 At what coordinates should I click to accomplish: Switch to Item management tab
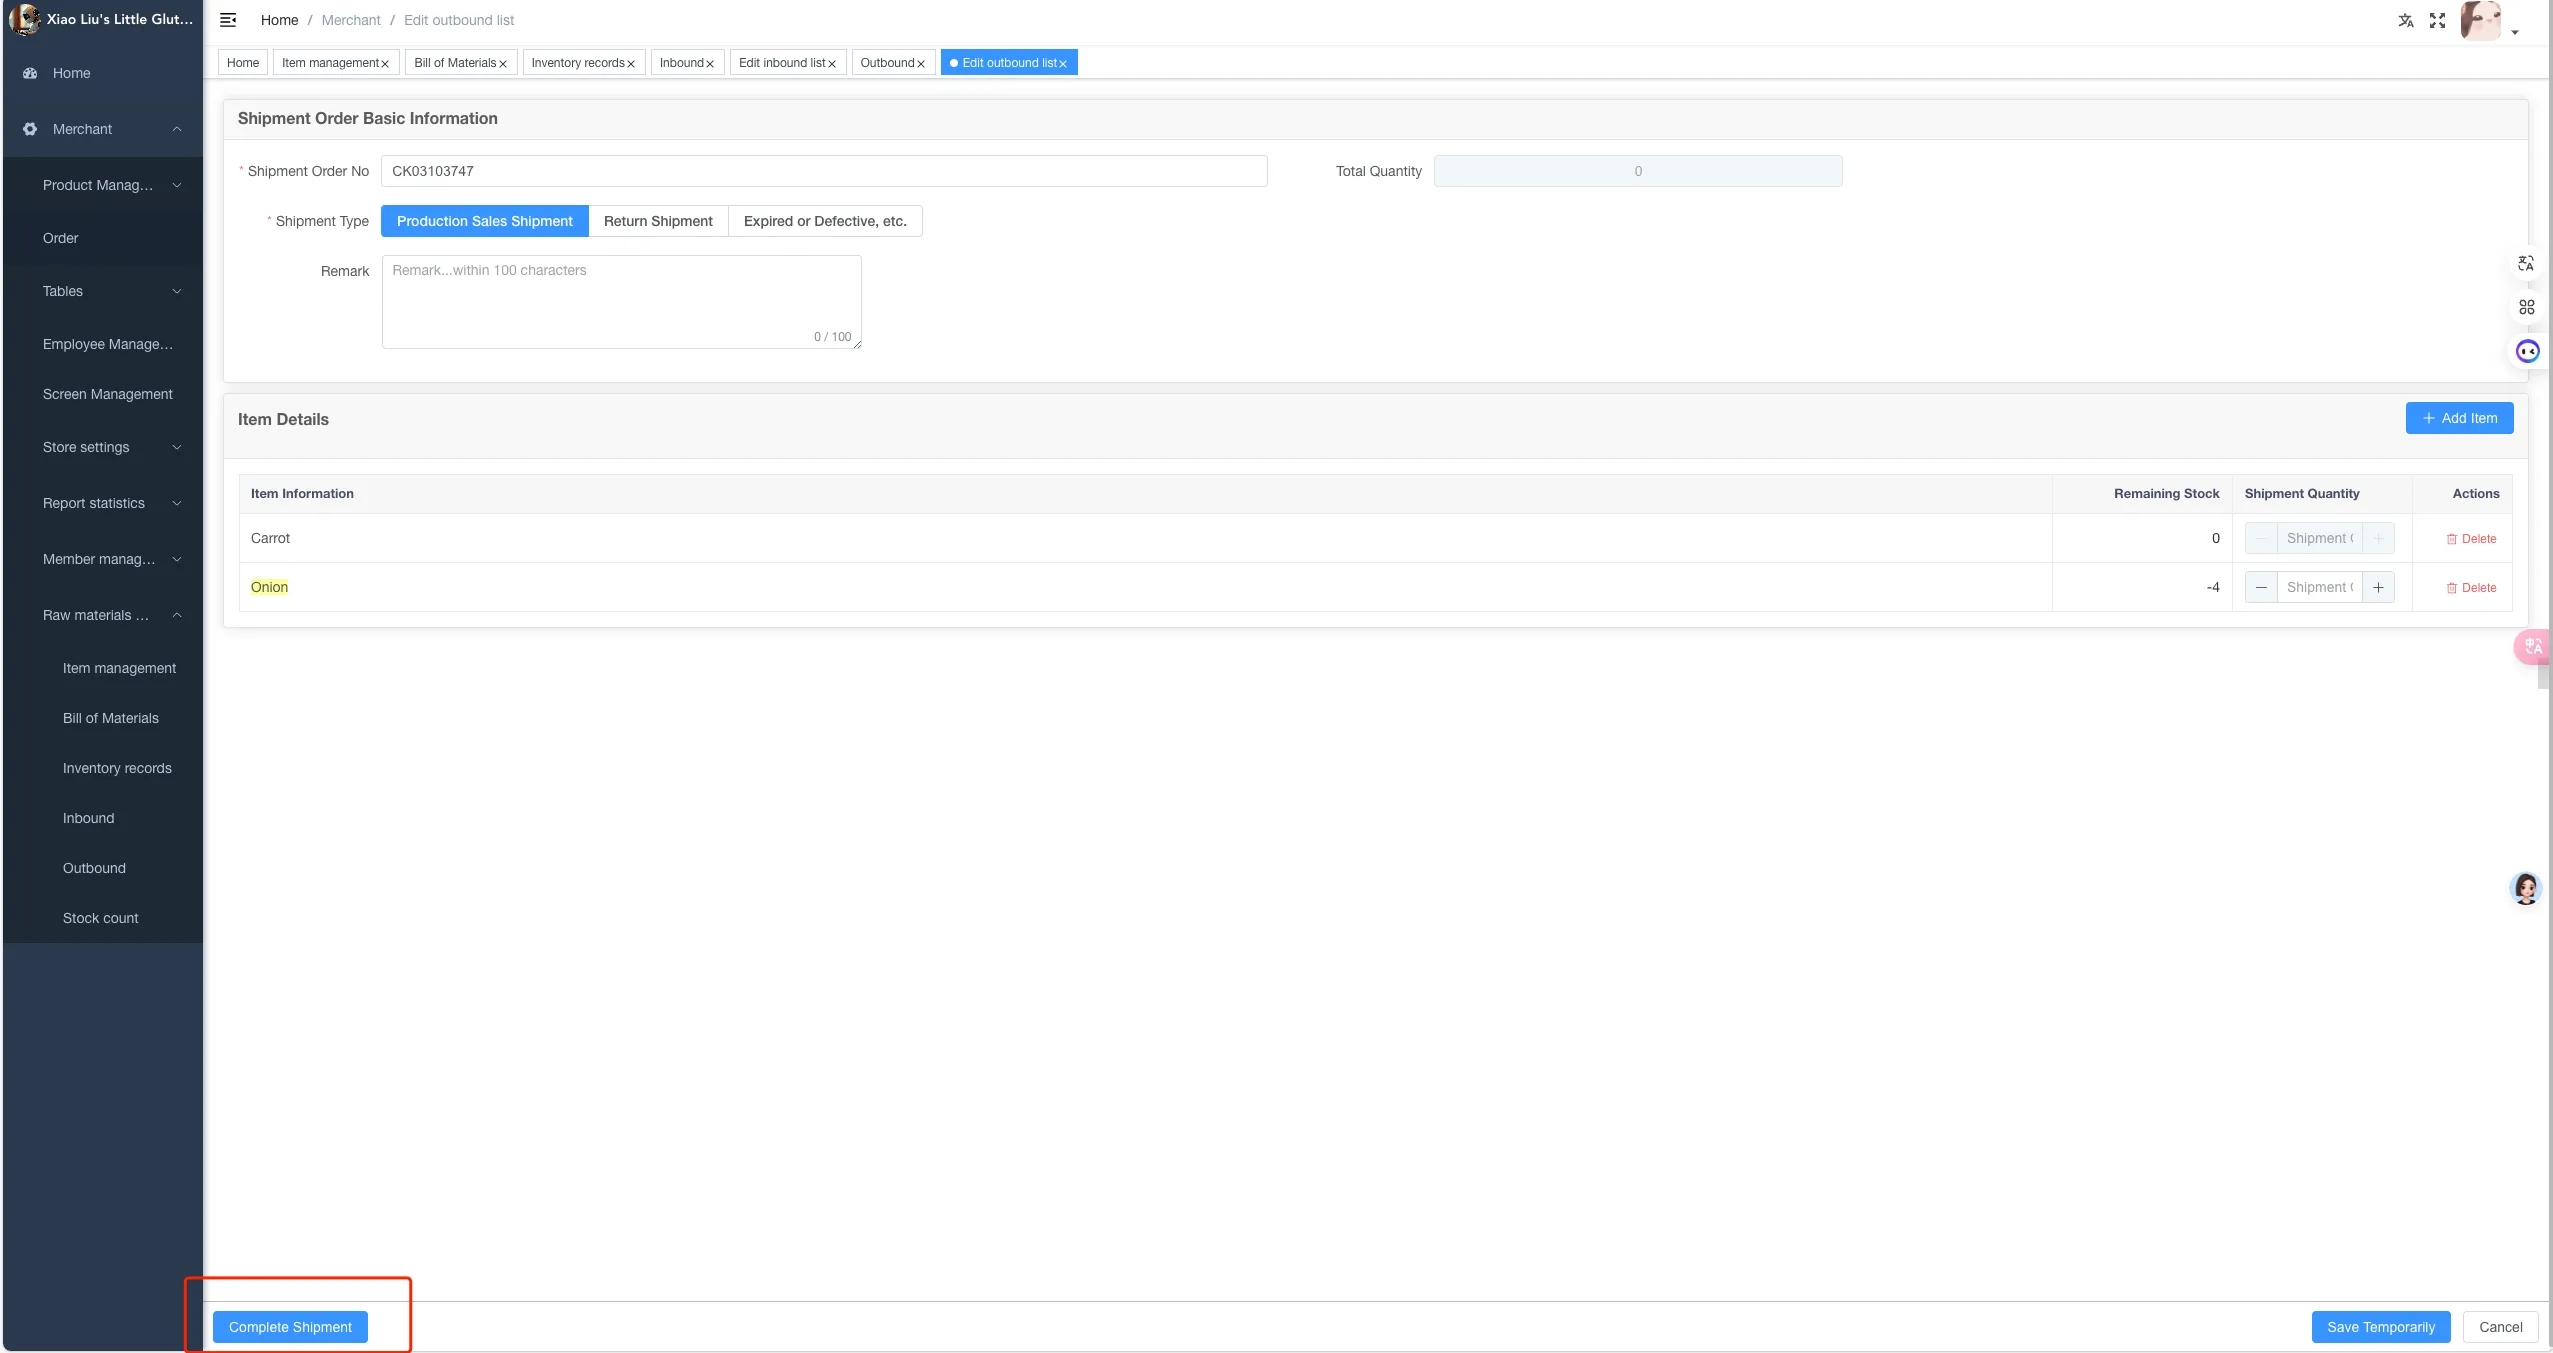[330, 63]
